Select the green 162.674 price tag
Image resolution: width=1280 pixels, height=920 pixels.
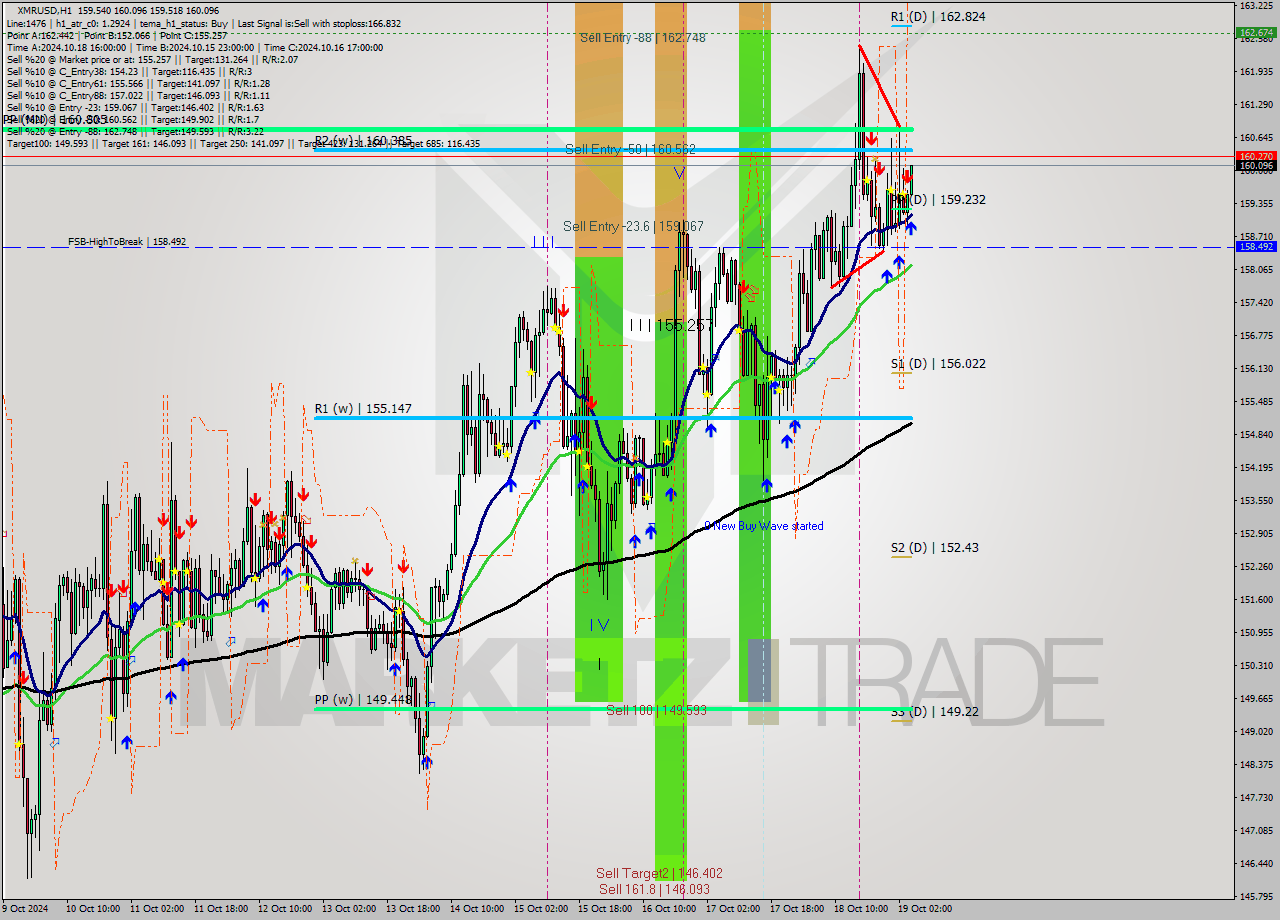pyautogui.click(x=1256, y=33)
